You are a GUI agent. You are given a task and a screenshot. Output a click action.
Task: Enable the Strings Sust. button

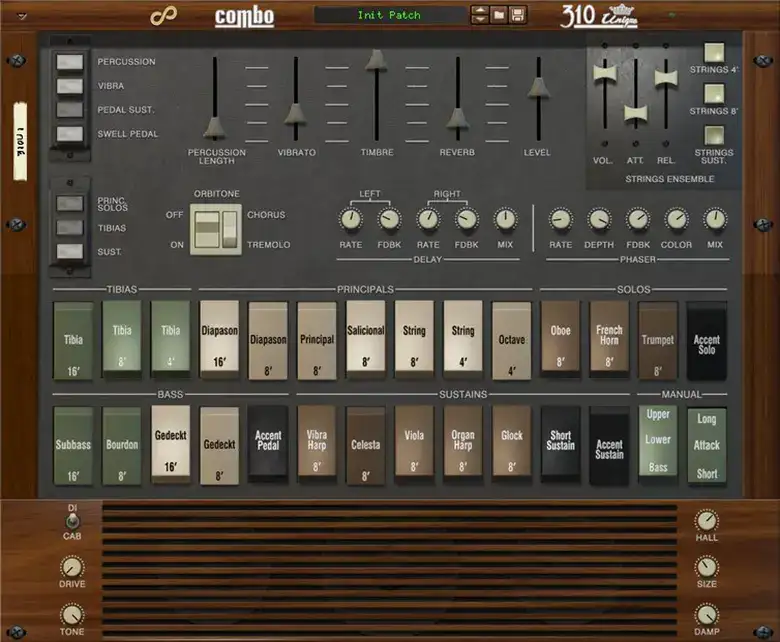click(714, 135)
